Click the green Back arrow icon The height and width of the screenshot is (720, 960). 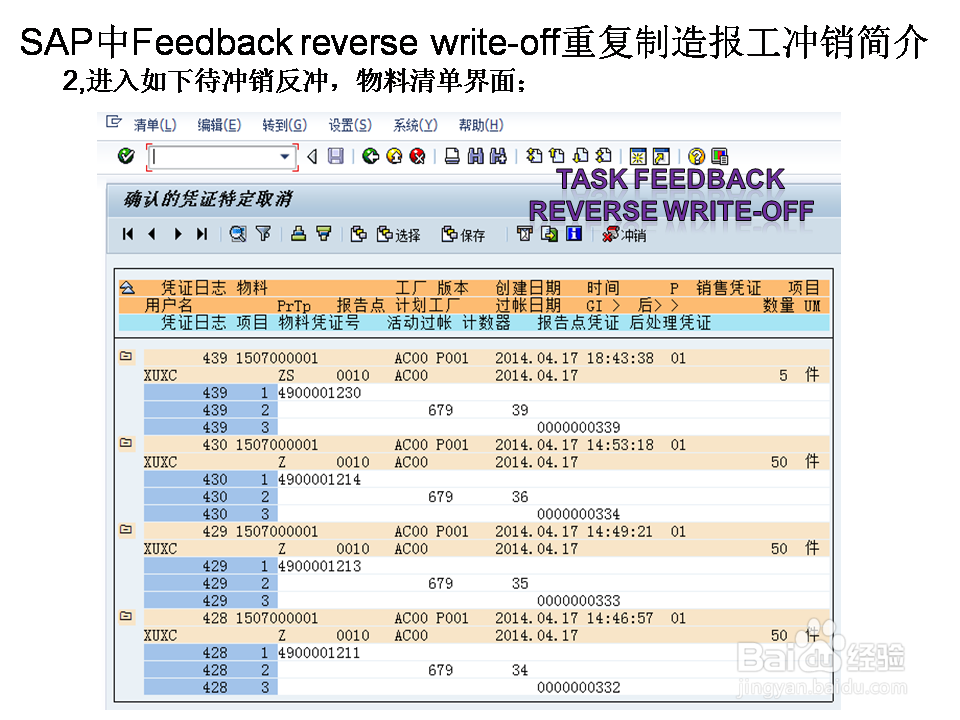point(370,156)
